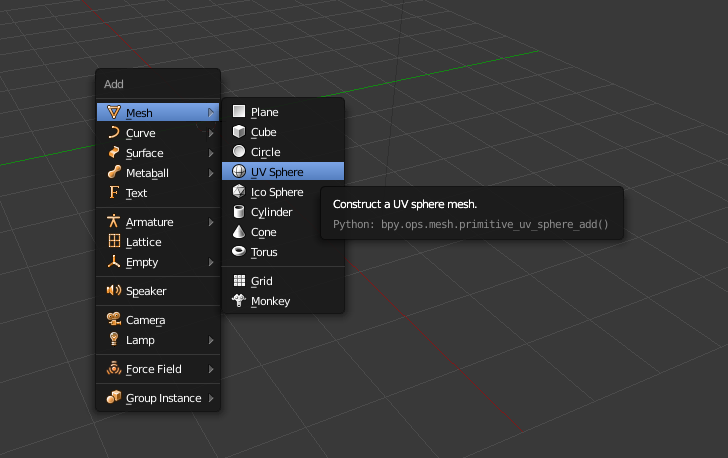The height and width of the screenshot is (458, 728).
Task: Open the Curve menu entry
Action: pos(158,133)
